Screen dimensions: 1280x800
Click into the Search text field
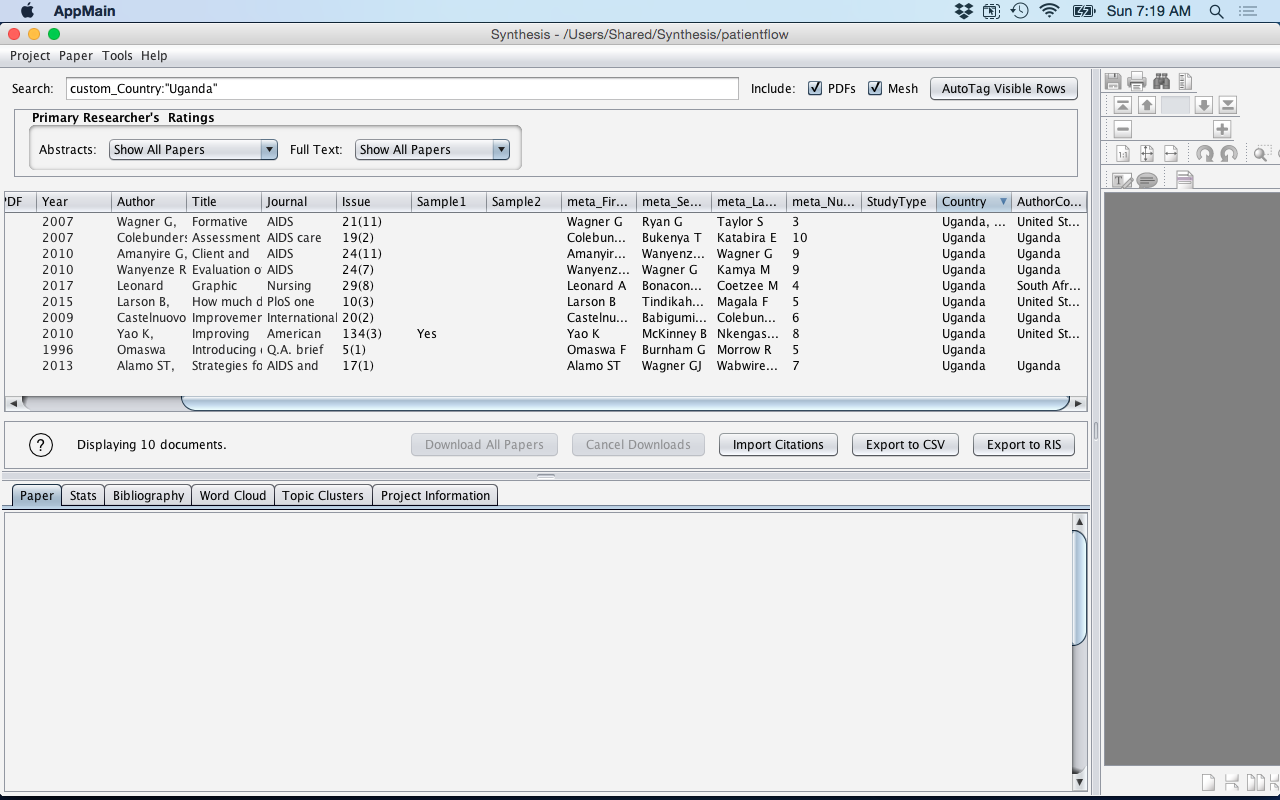(x=402, y=88)
